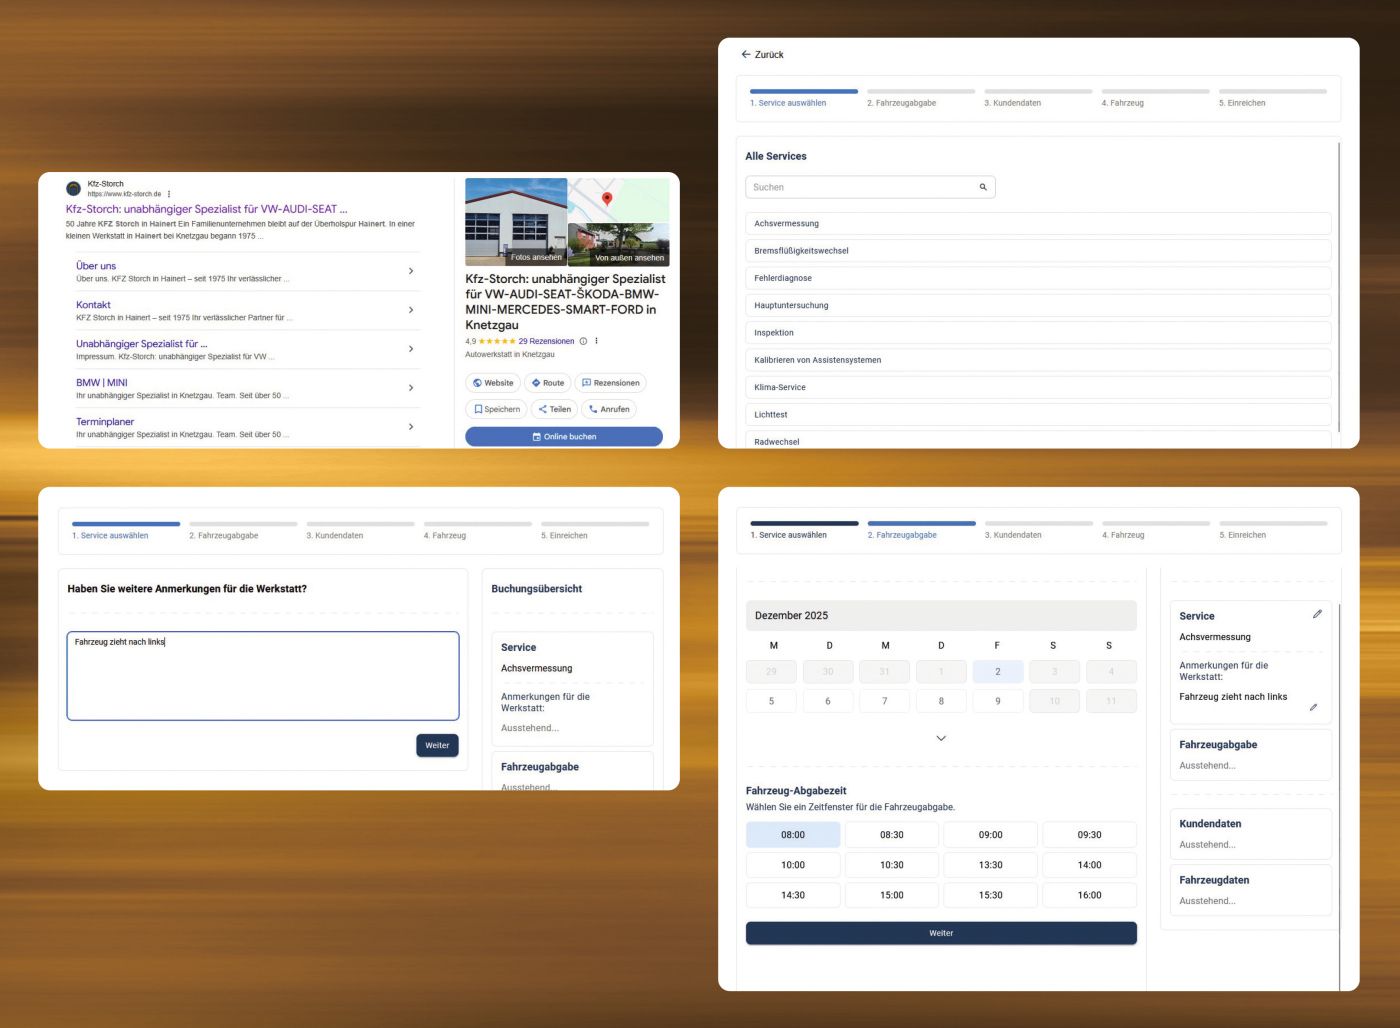Click the blue Online buchen button
Screen dimensions: 1400x1028
pyautogui.click(x=564, y=437)
